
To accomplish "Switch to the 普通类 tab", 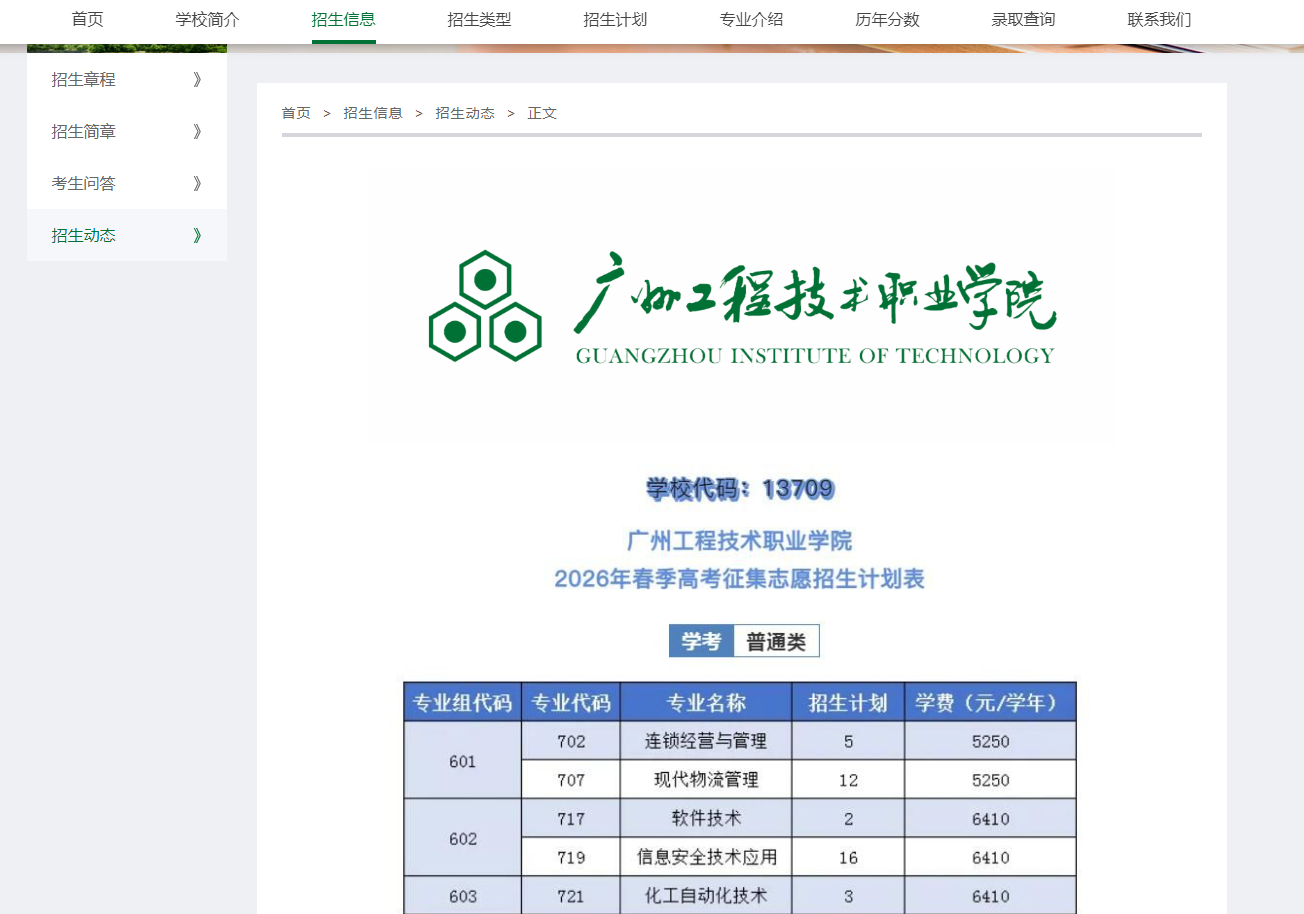I will [x=776, y=640].
